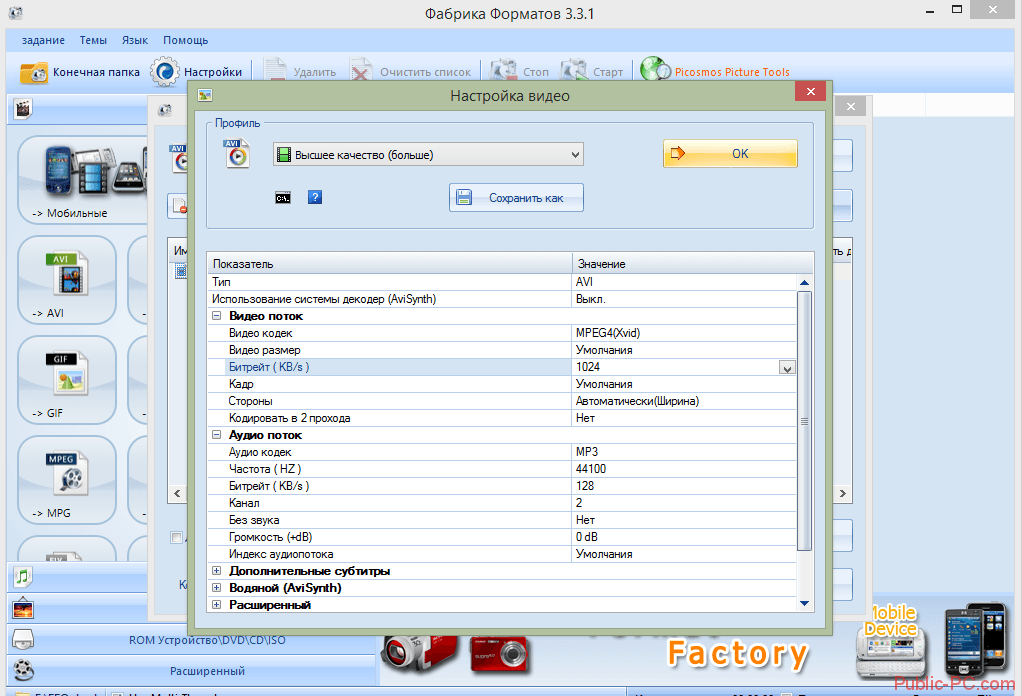Collapse the Видео поток section
1022x696 pixels.
217,316
